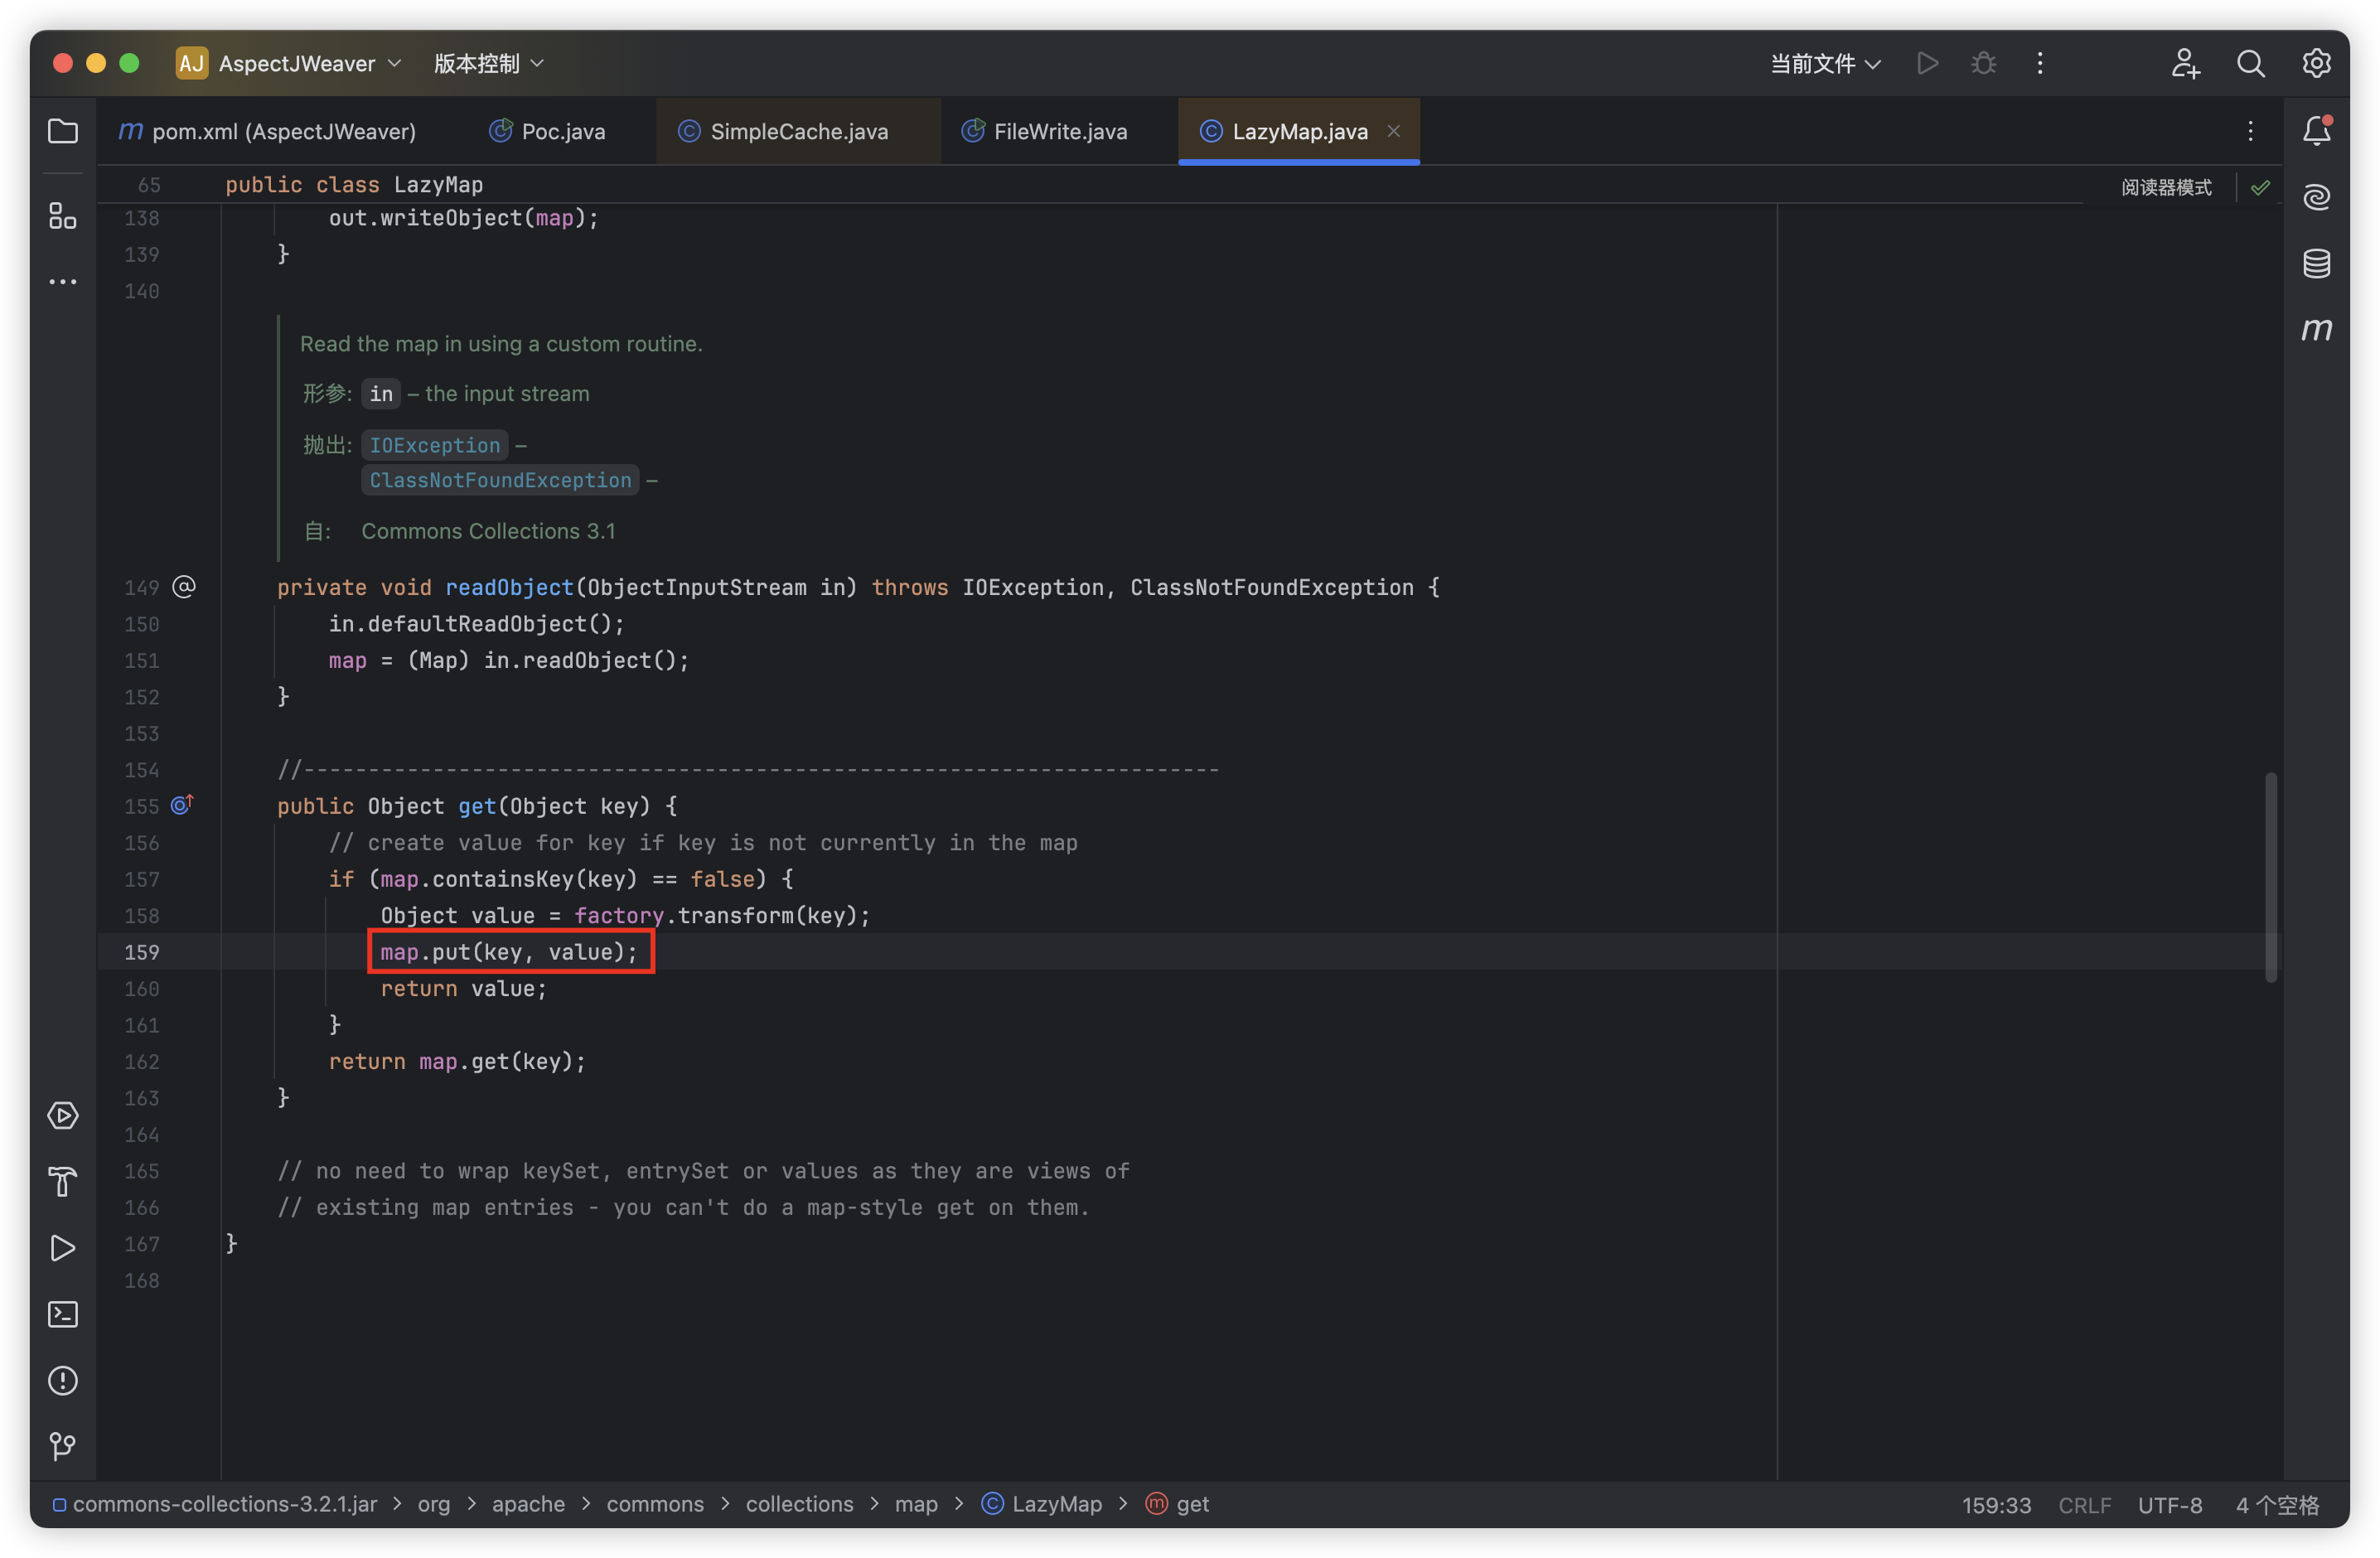The width and height of the screenshot is (2380, 1558).
Task: Open Code With Me add-user icon
Action: (2185, 63)
